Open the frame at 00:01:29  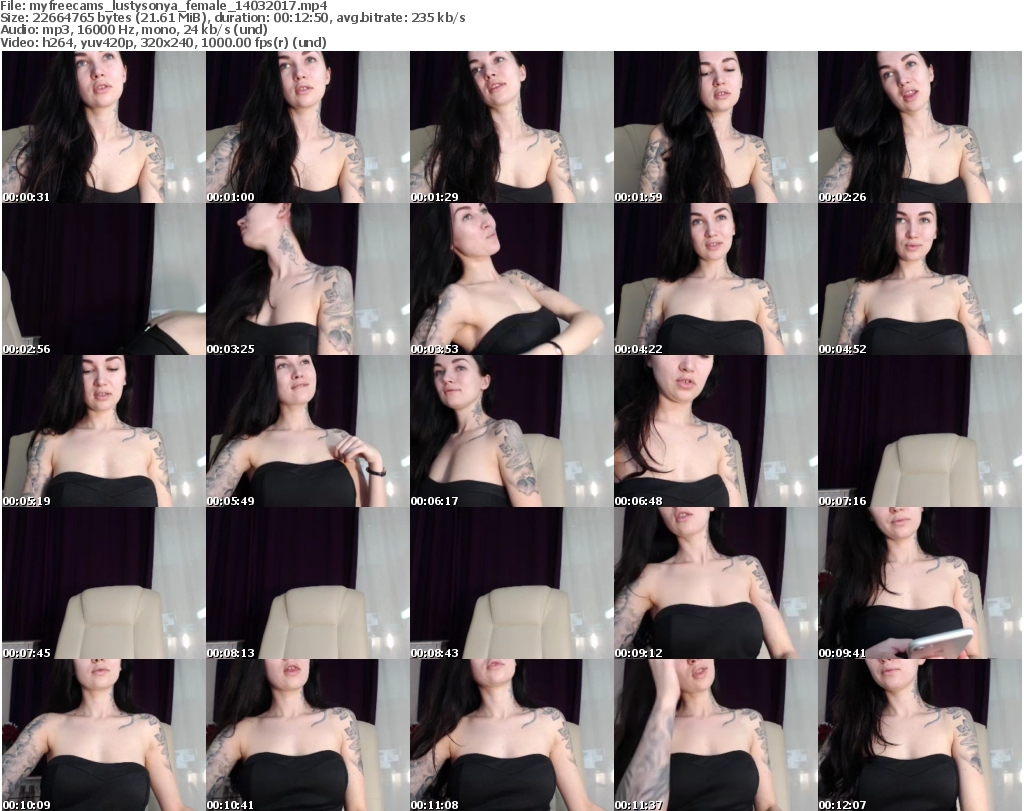[x=511, y=127]
